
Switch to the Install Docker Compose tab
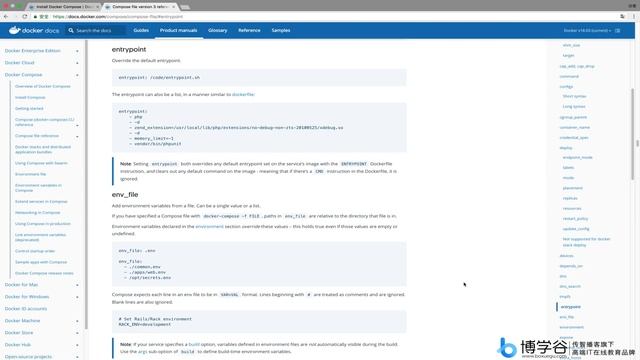[x=64, y=7]
